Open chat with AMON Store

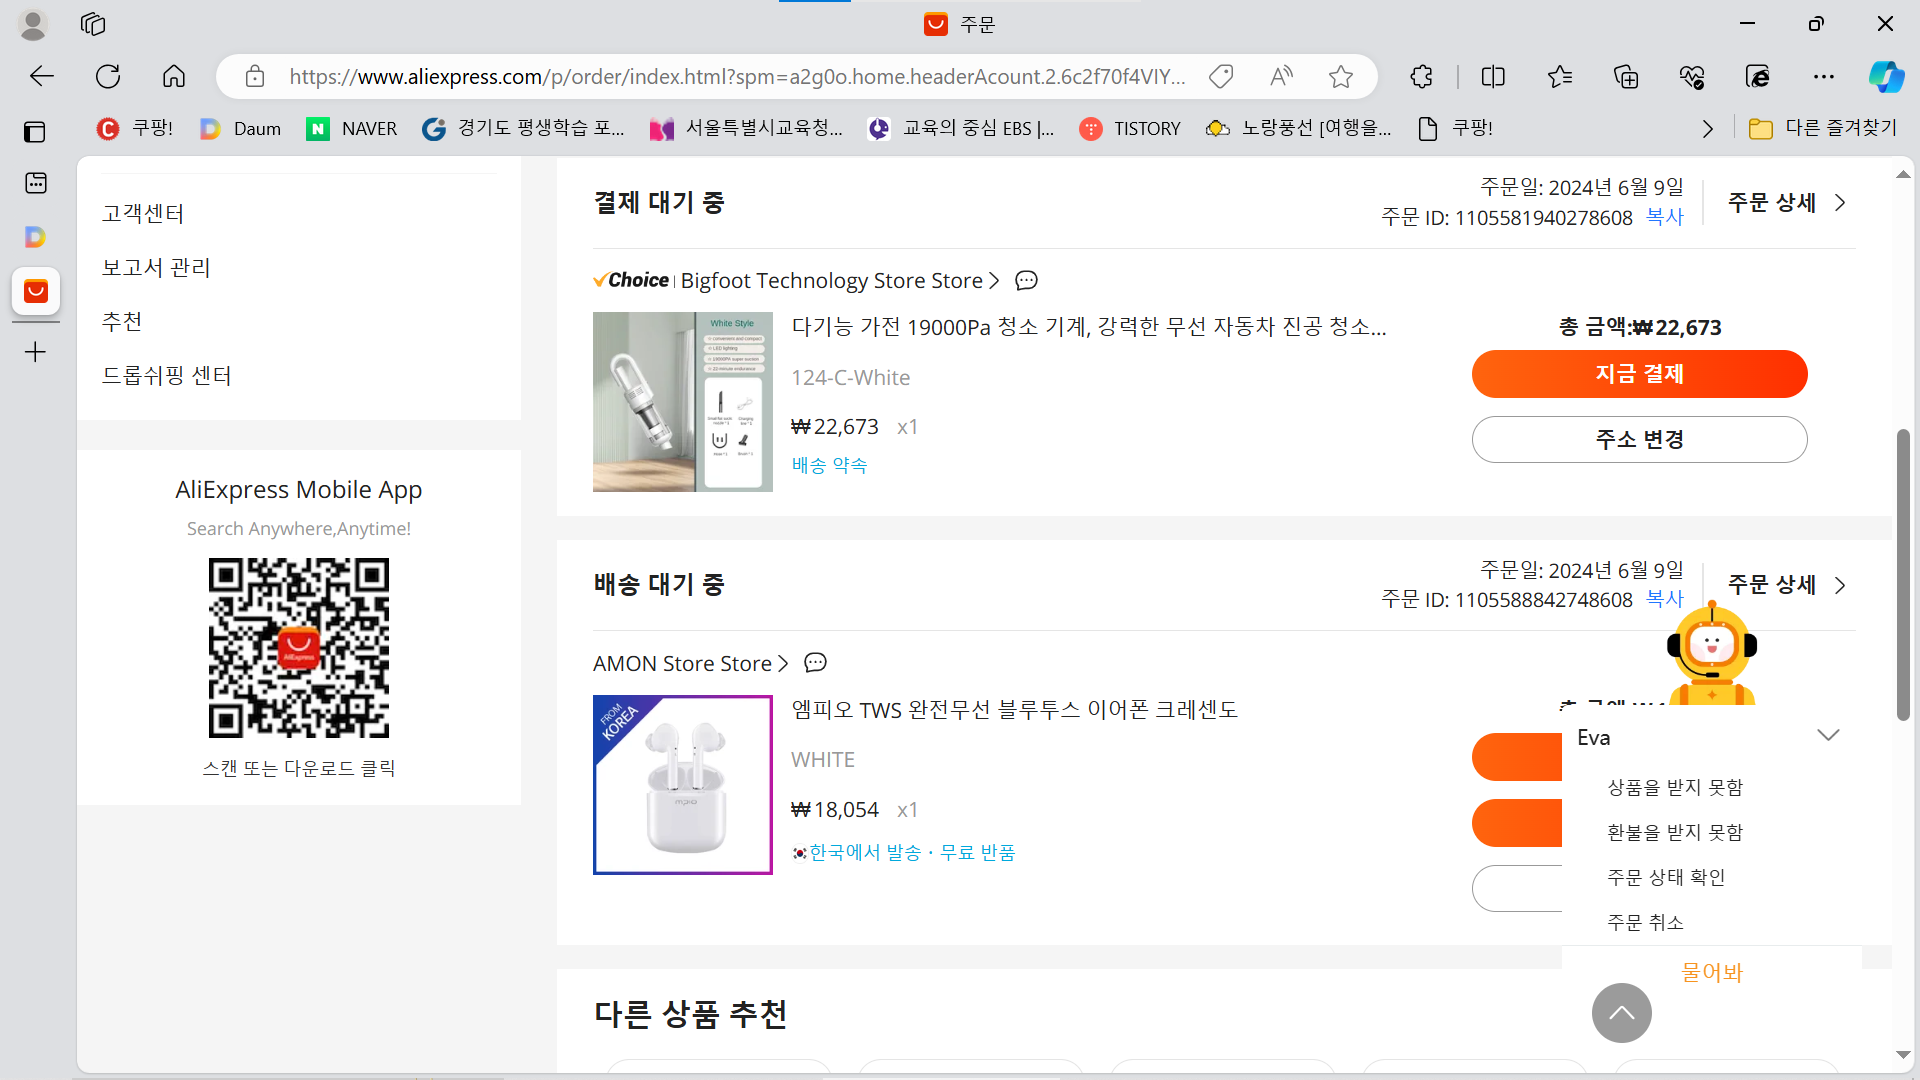816,663
